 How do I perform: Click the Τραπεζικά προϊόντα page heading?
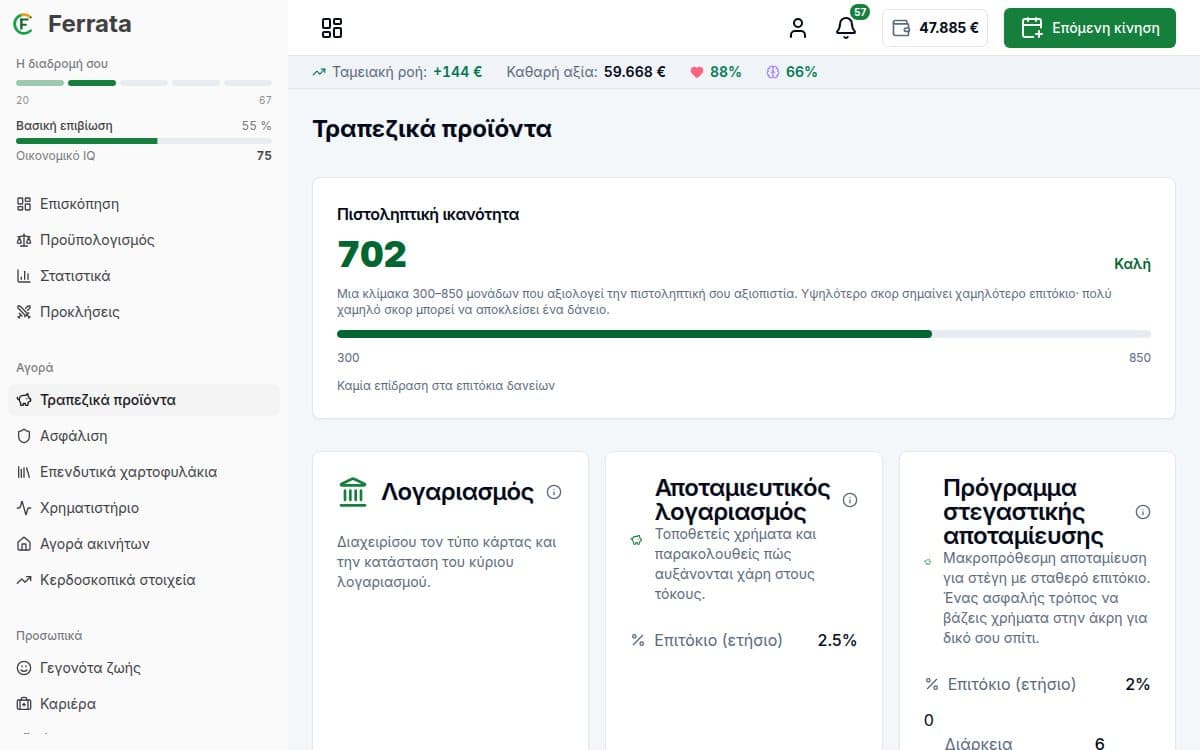(x=432, y=129)
